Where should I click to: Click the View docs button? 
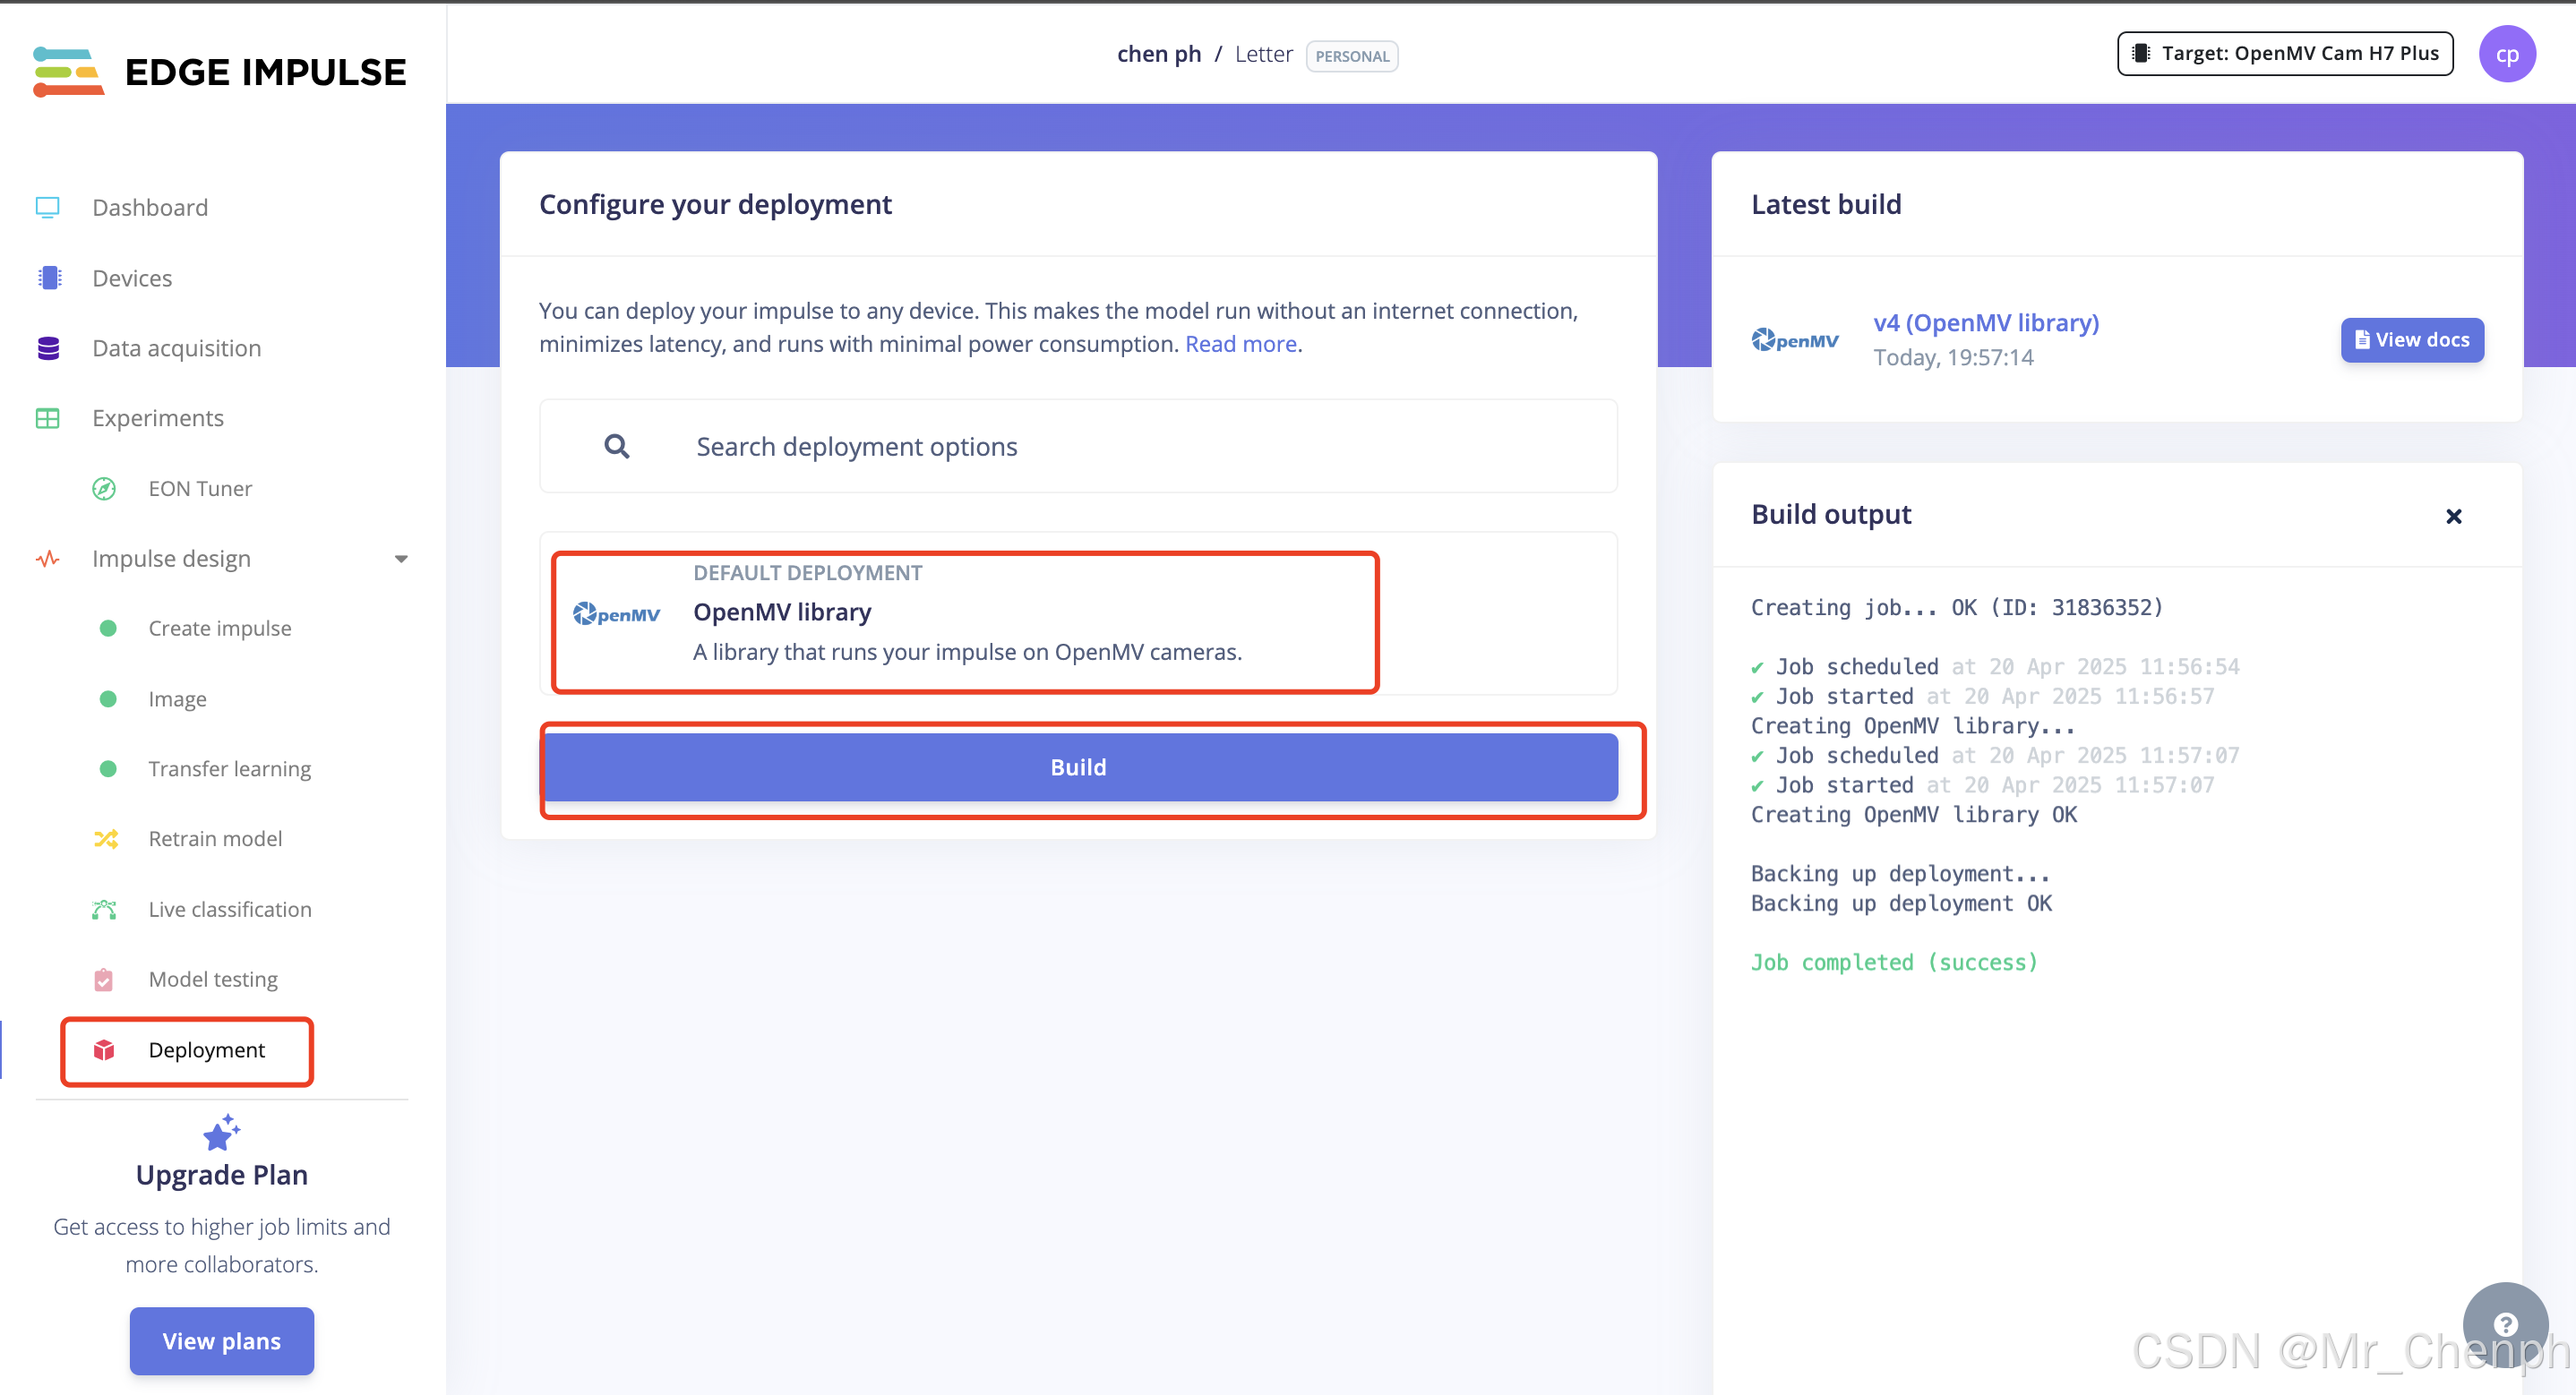coord(2411,340)
